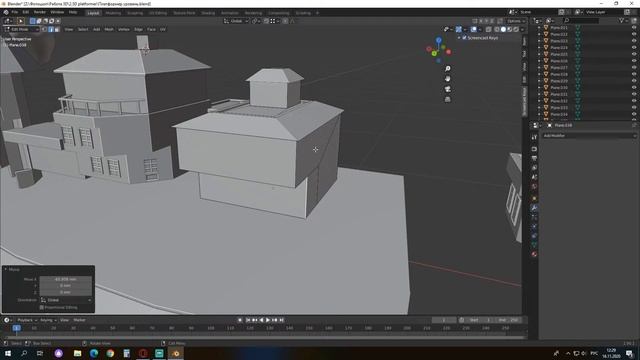
Task: Open Output properties tab icon
Action: pyautogui.click(x=534, y=158)
